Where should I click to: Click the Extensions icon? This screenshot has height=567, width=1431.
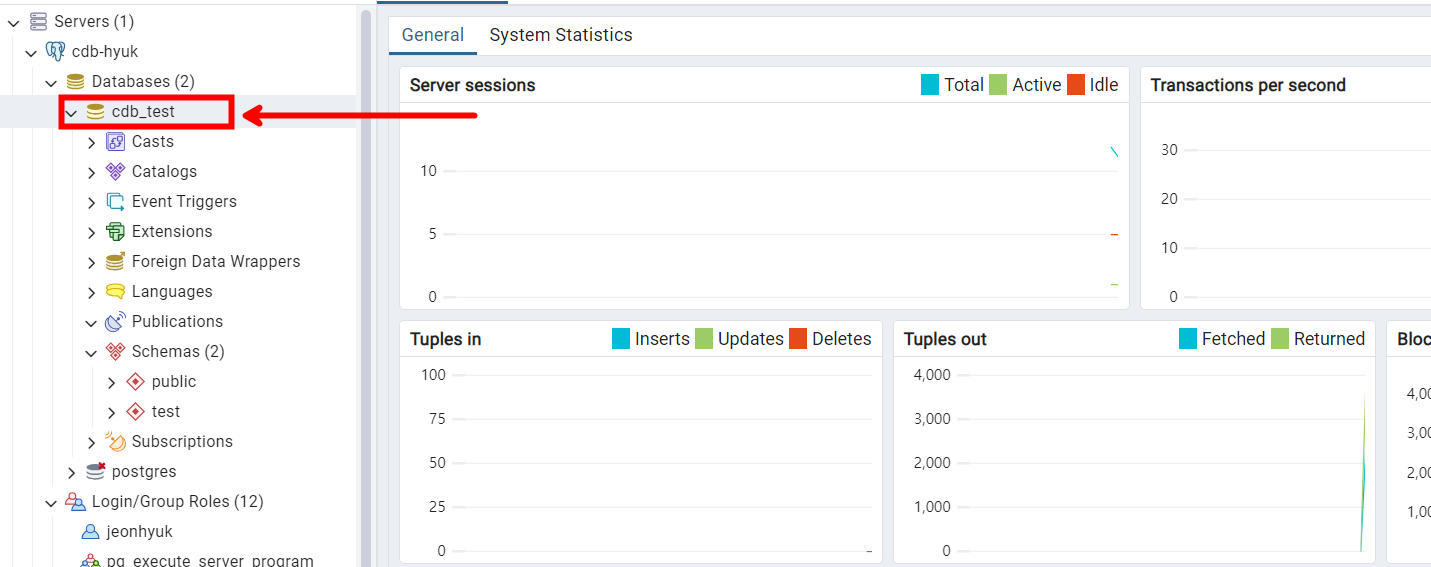pyautogui.click(x=115, y=232)
